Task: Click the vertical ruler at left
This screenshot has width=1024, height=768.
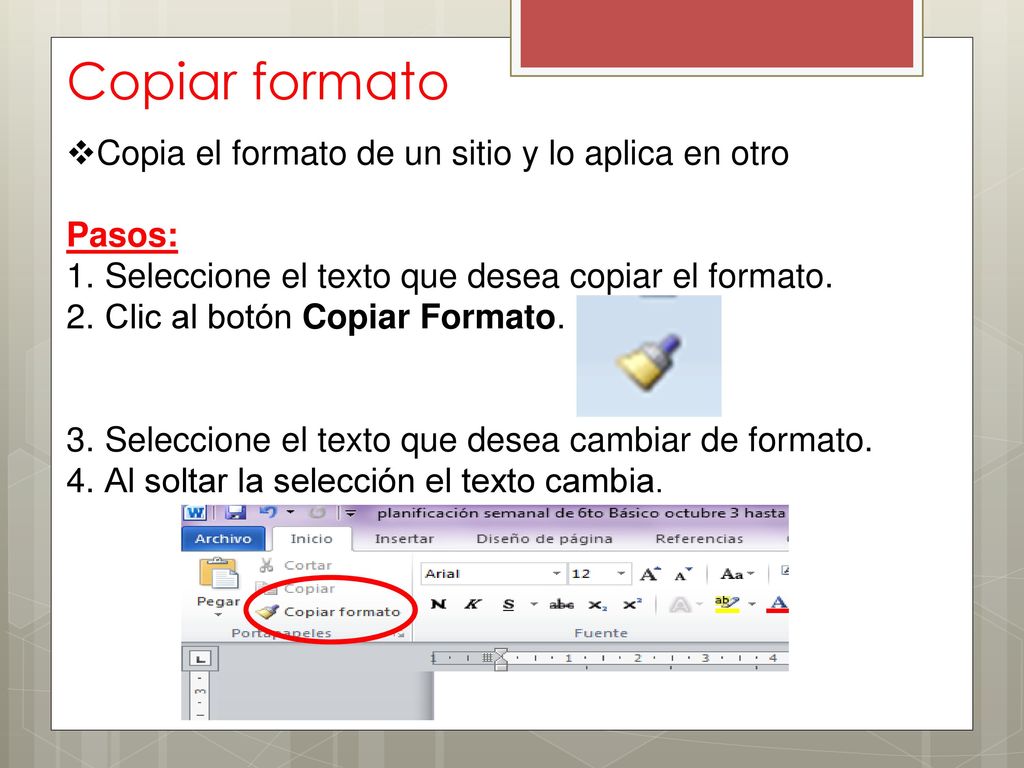Action: (x=200, y=696)
